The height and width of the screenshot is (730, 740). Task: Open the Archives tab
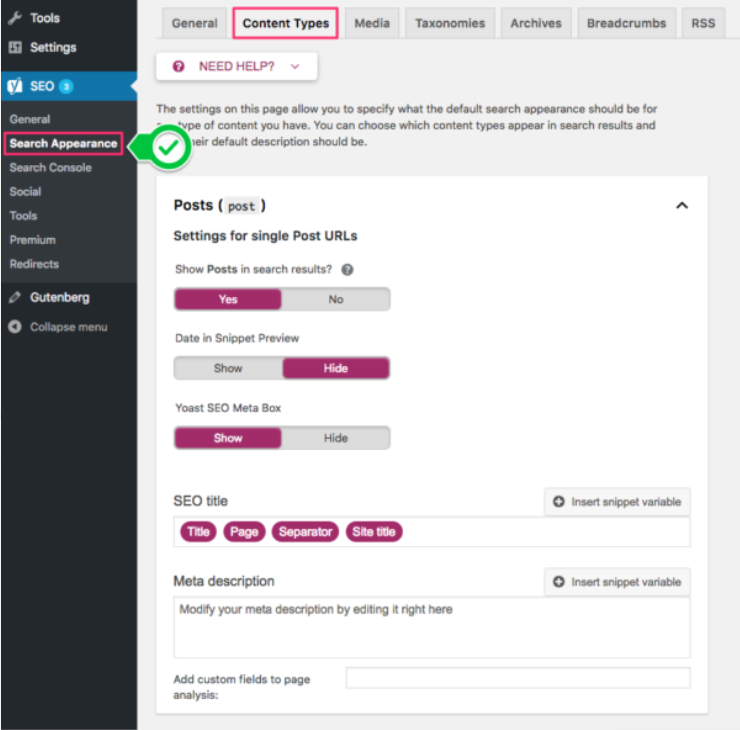(x=536, y=23)
